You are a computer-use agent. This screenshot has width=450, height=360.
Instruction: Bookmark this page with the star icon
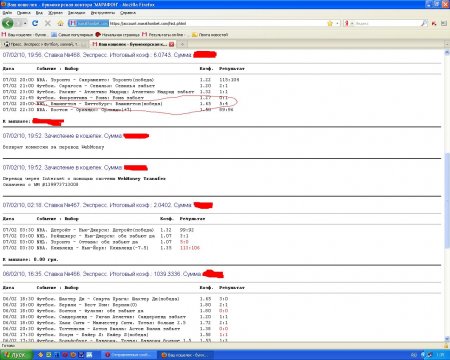330,23
